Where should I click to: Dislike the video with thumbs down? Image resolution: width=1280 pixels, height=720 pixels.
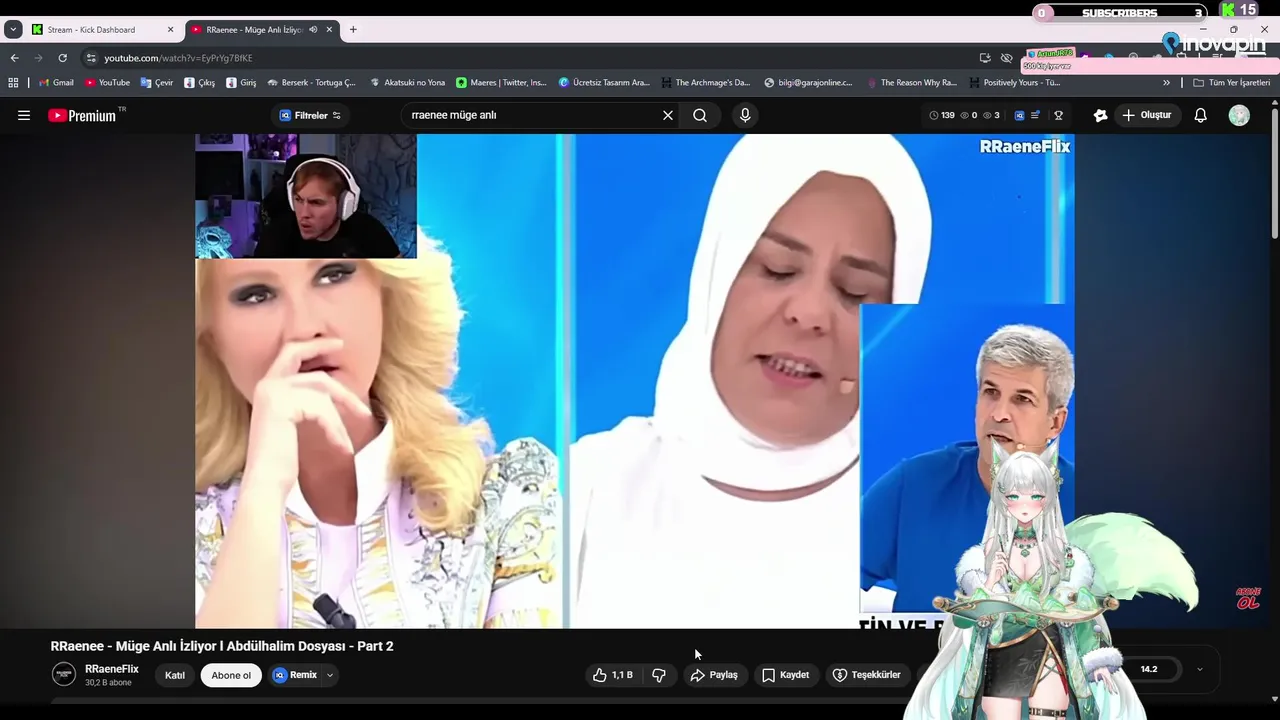coord(659,675)
